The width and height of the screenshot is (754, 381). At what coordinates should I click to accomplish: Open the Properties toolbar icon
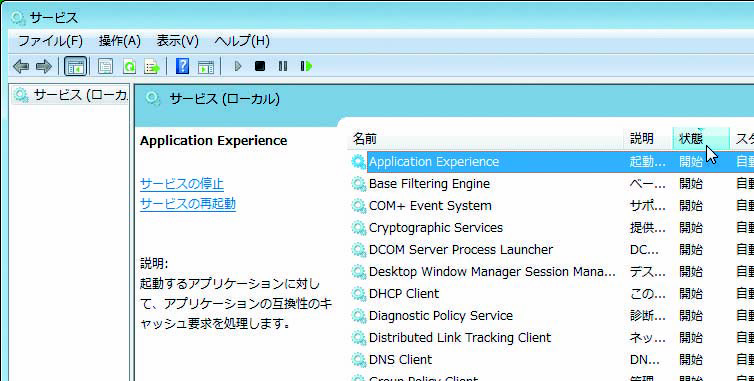[x=105, y=66]
